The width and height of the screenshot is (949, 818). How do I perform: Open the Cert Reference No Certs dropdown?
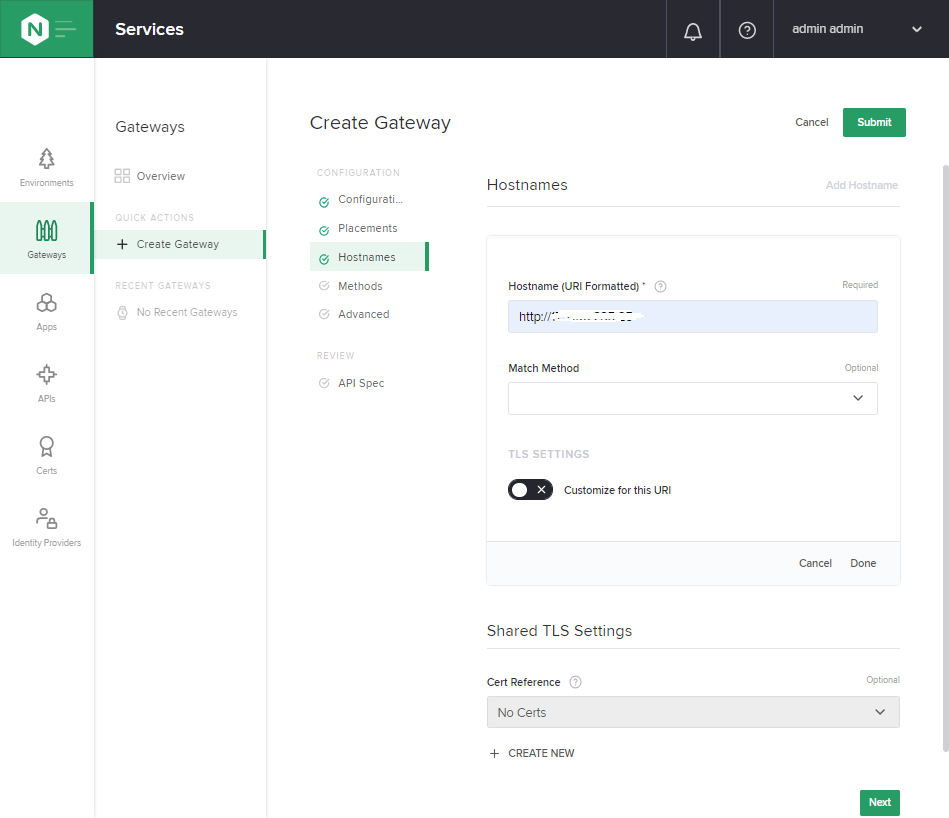point(693,712)
